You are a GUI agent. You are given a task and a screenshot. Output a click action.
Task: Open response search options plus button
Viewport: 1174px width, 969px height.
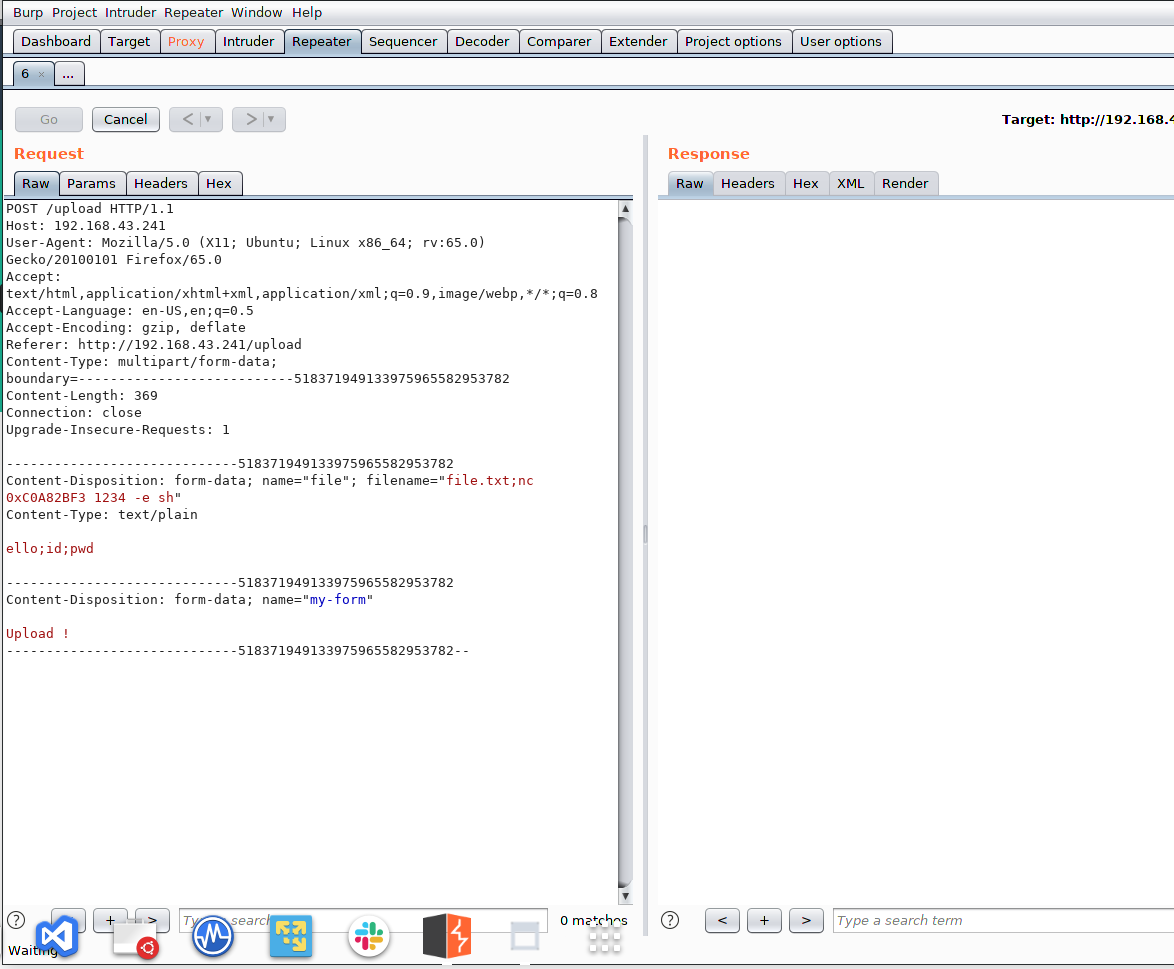[764, 920]
